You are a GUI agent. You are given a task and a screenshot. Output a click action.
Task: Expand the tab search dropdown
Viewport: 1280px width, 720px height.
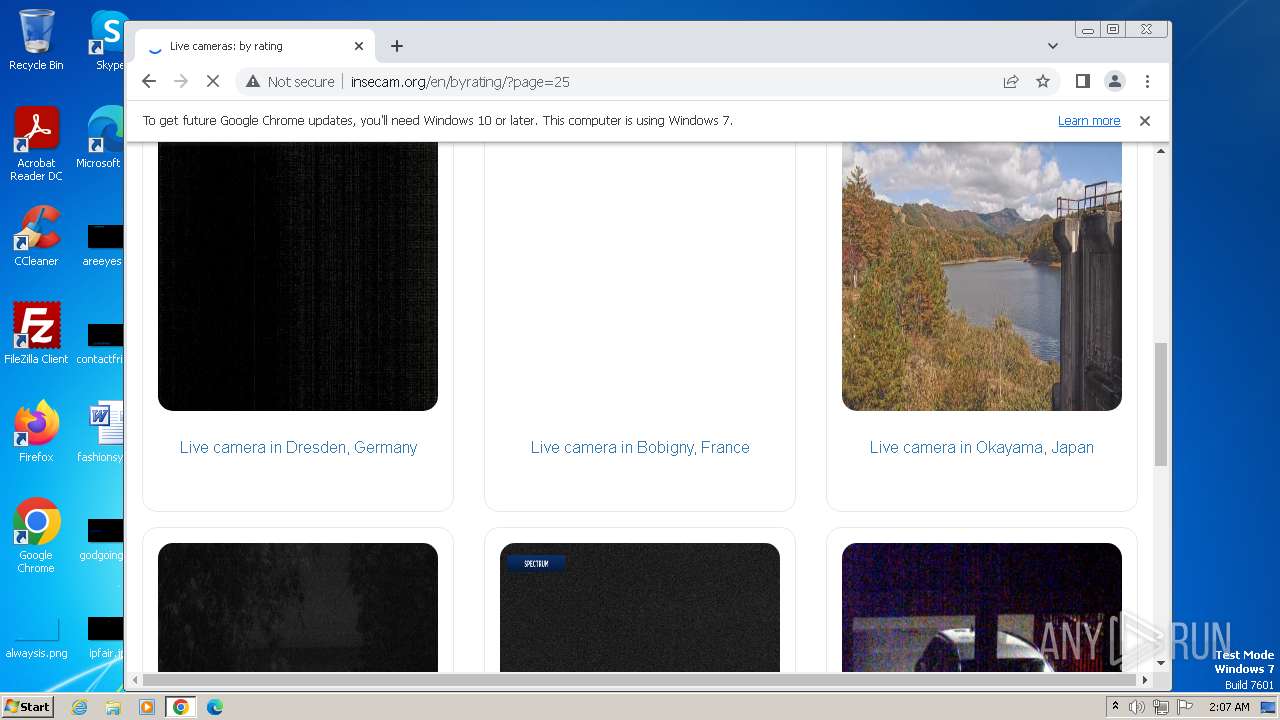point(1052,46)
